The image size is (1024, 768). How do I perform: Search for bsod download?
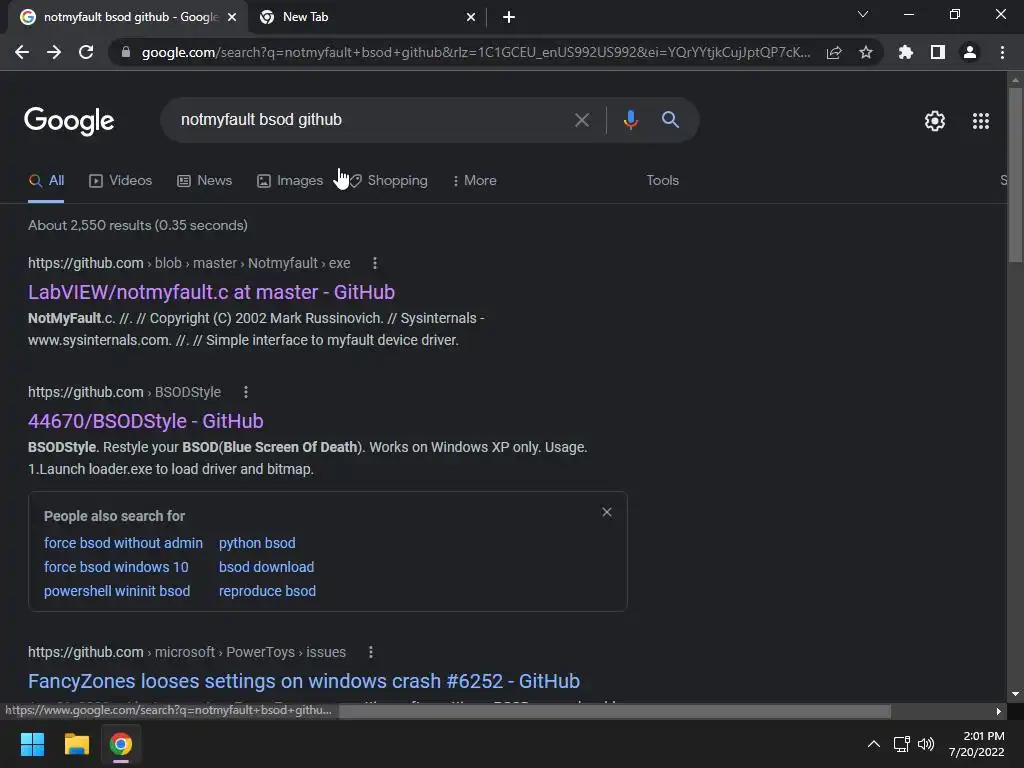(266, 567)
